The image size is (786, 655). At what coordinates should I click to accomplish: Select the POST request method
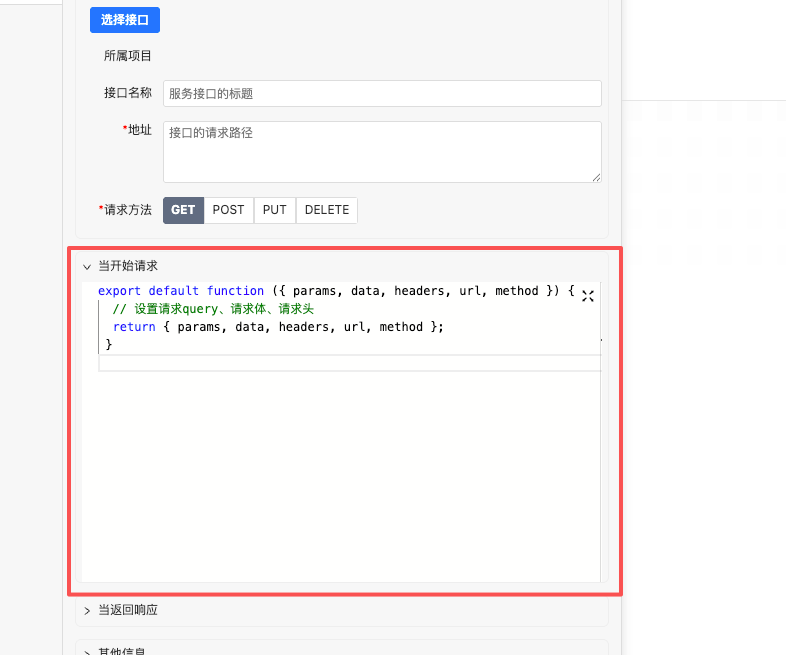[x=228, y=210]
